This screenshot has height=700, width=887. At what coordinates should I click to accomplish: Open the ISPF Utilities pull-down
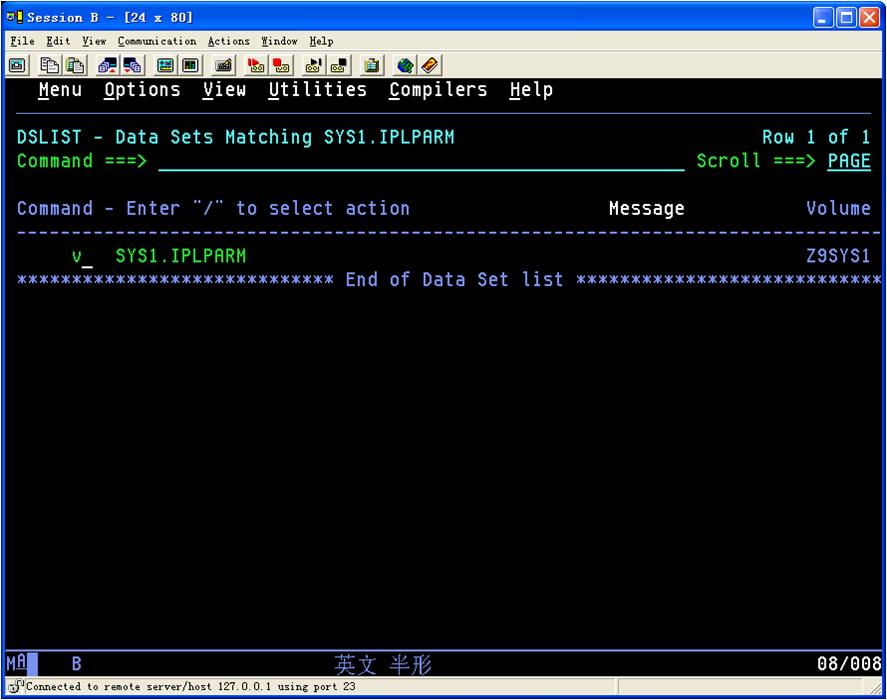(317, 90)
